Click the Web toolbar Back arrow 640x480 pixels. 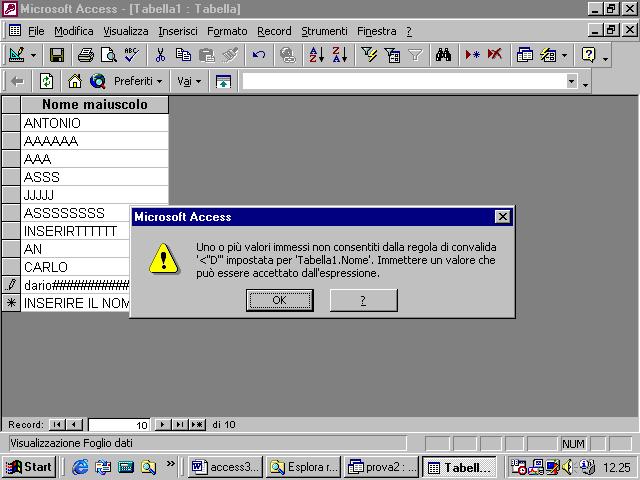pyautogui.click(x=17, y=82)
